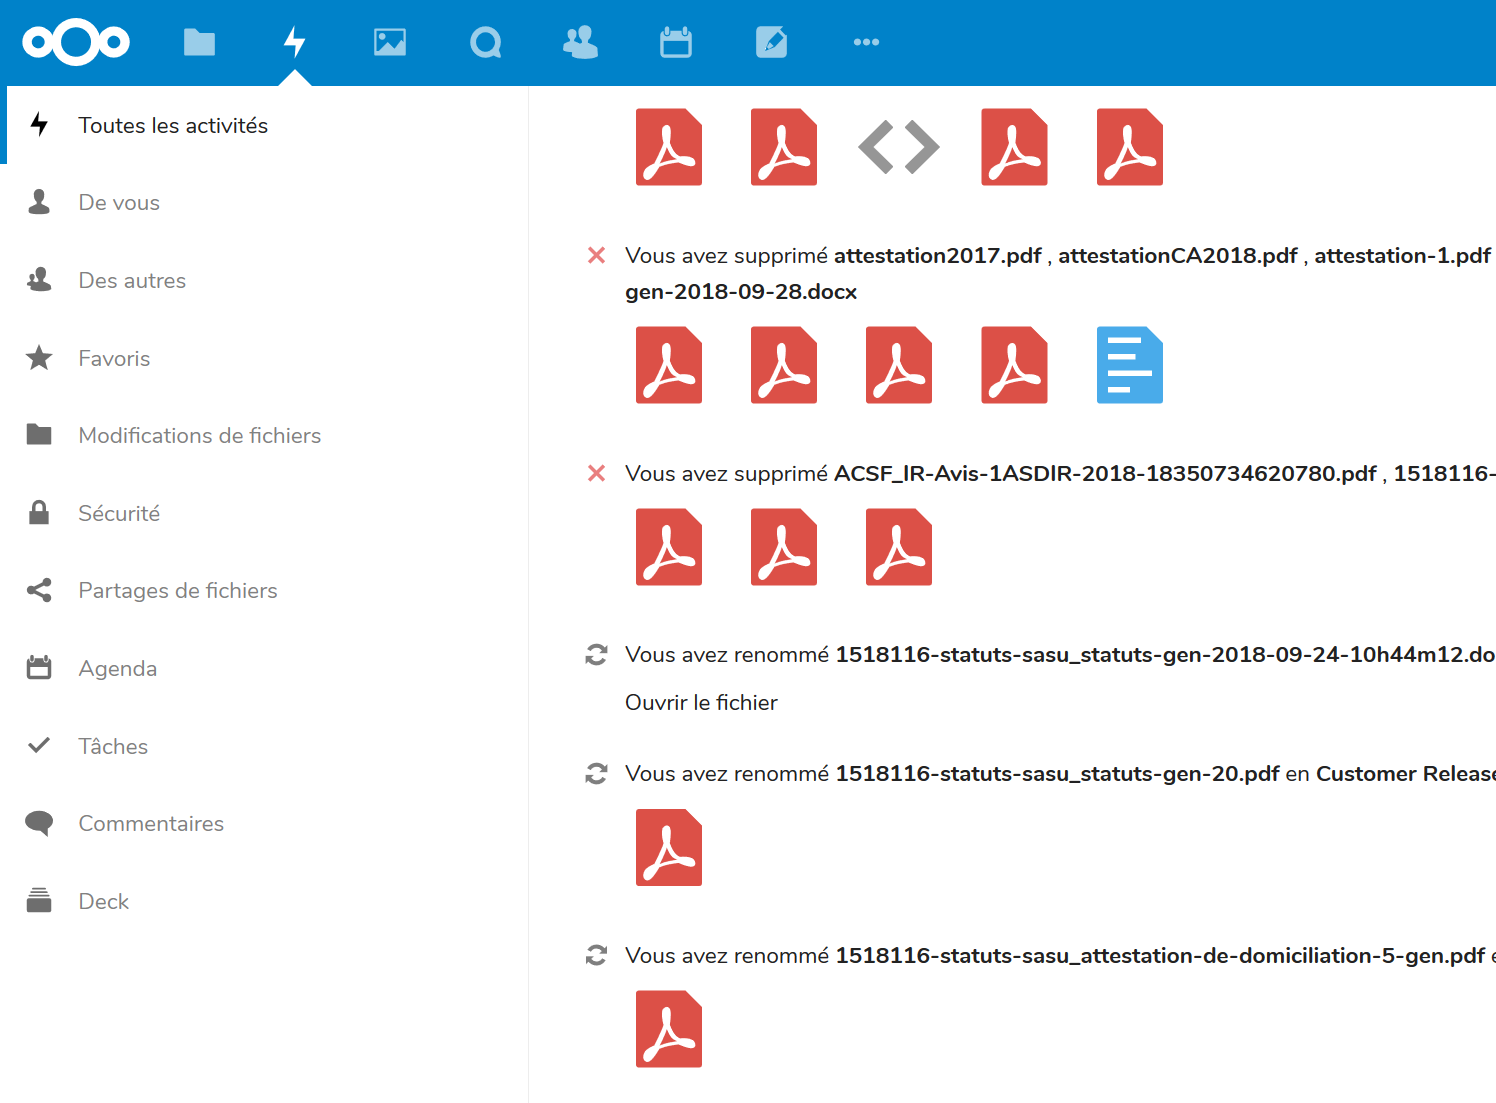This screenshot has height=1103, width=1496.
Task: Click the person icon beside De vous
Action: (x=39, y=202)
